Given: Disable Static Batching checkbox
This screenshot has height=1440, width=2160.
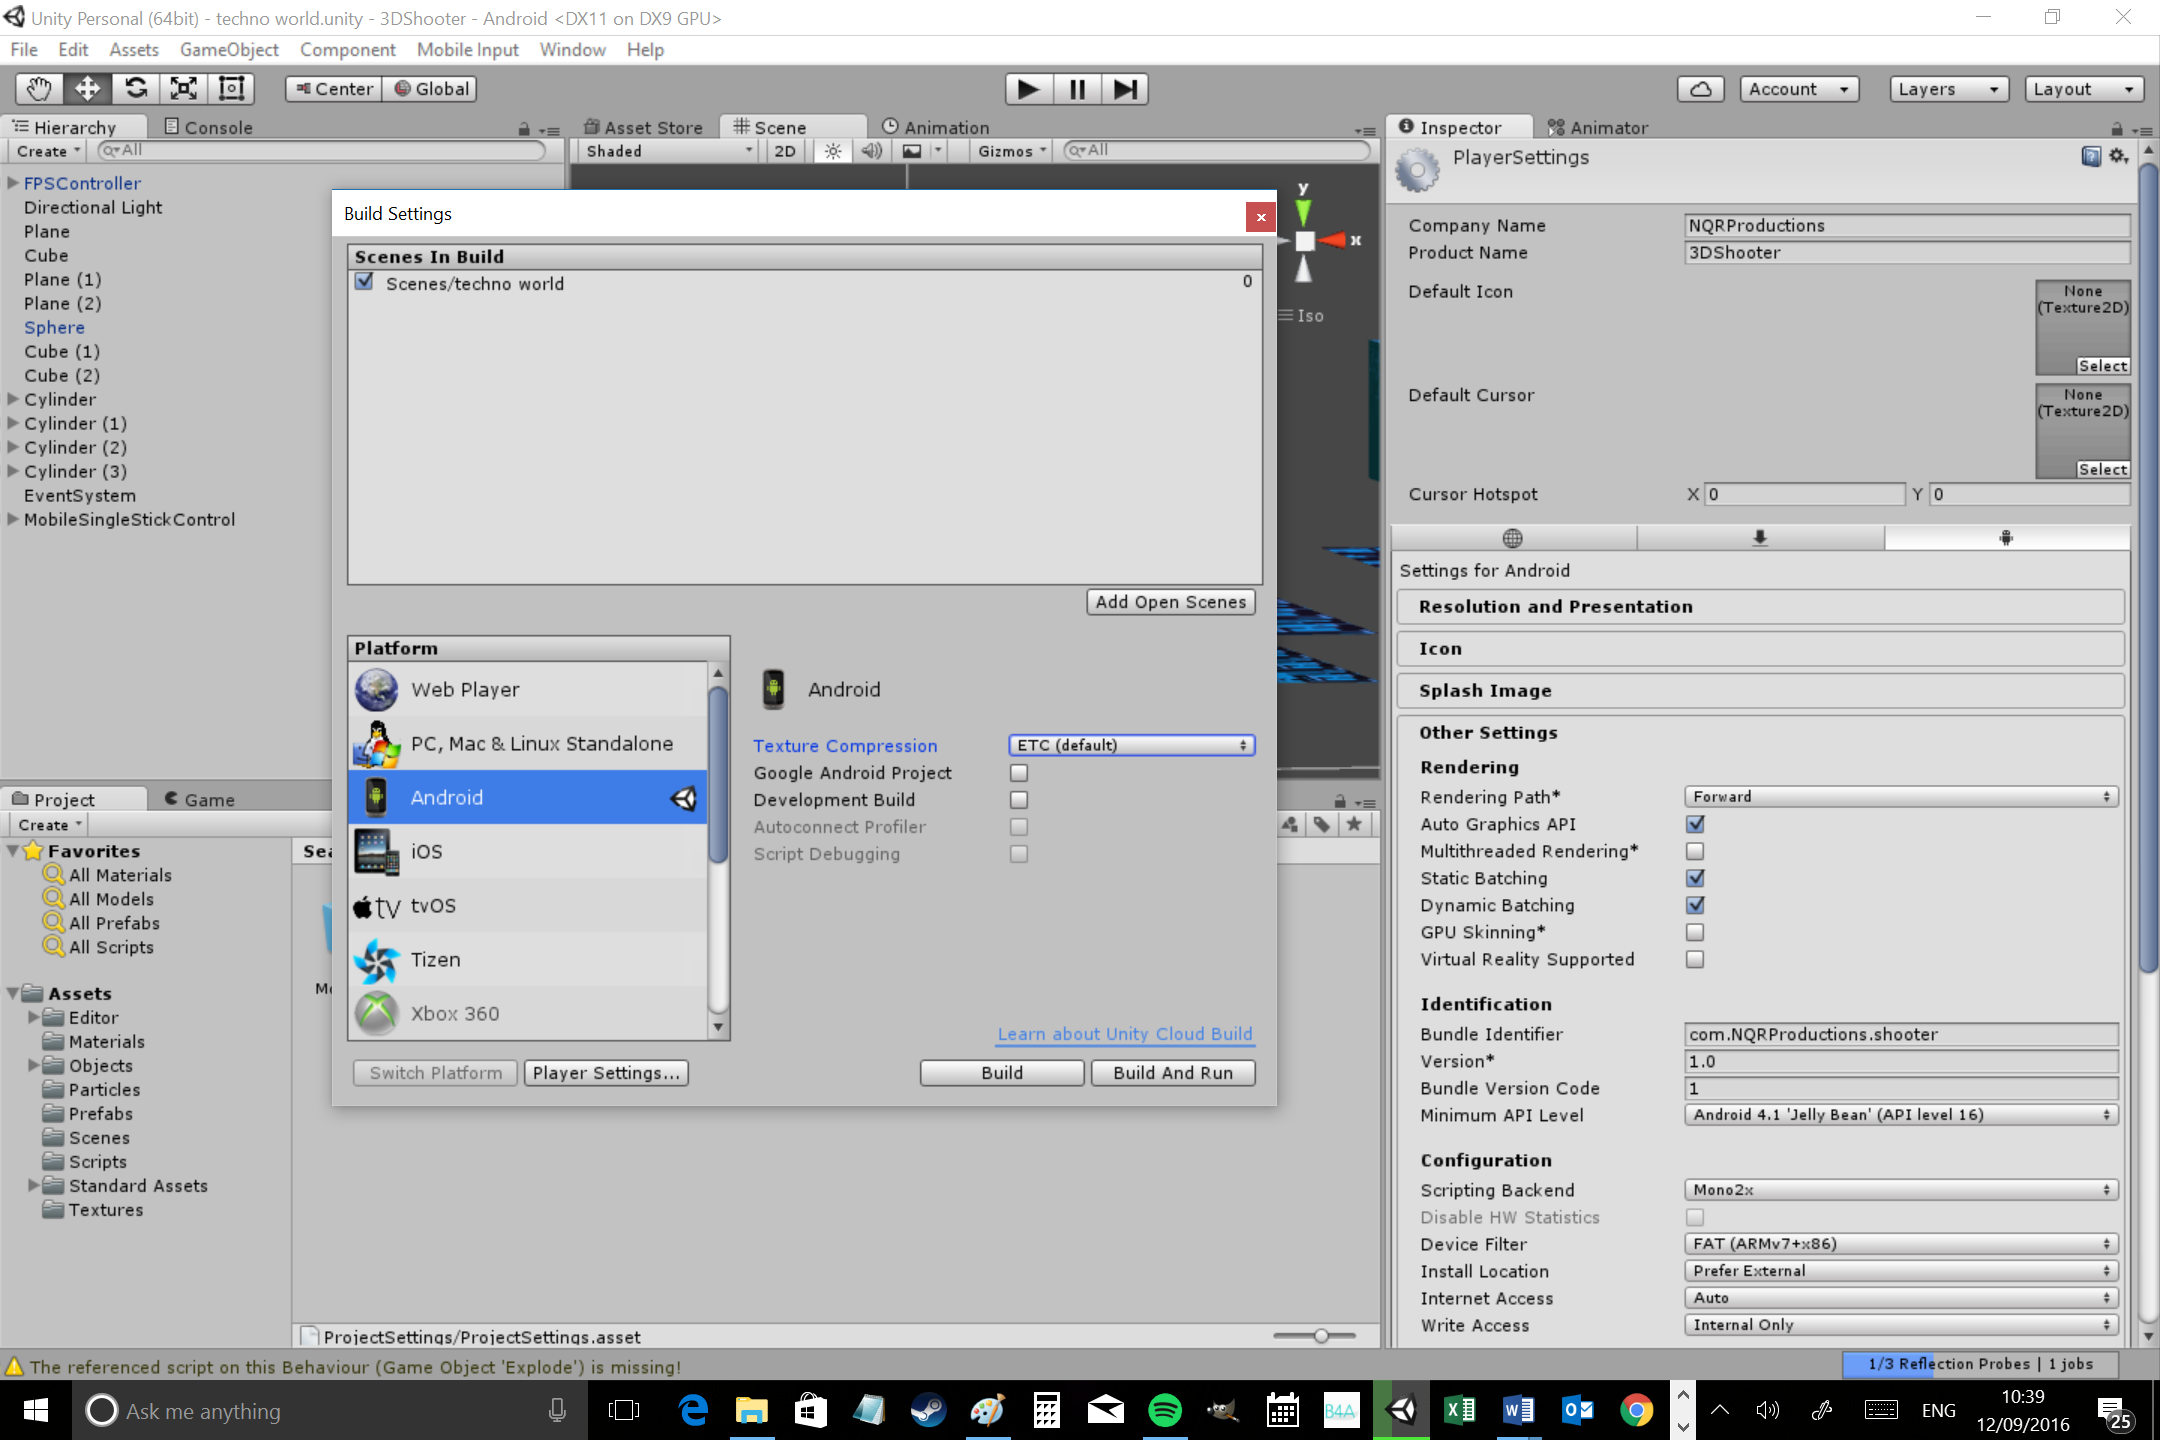Looking at the screenshot, I should click(1695, 878).
